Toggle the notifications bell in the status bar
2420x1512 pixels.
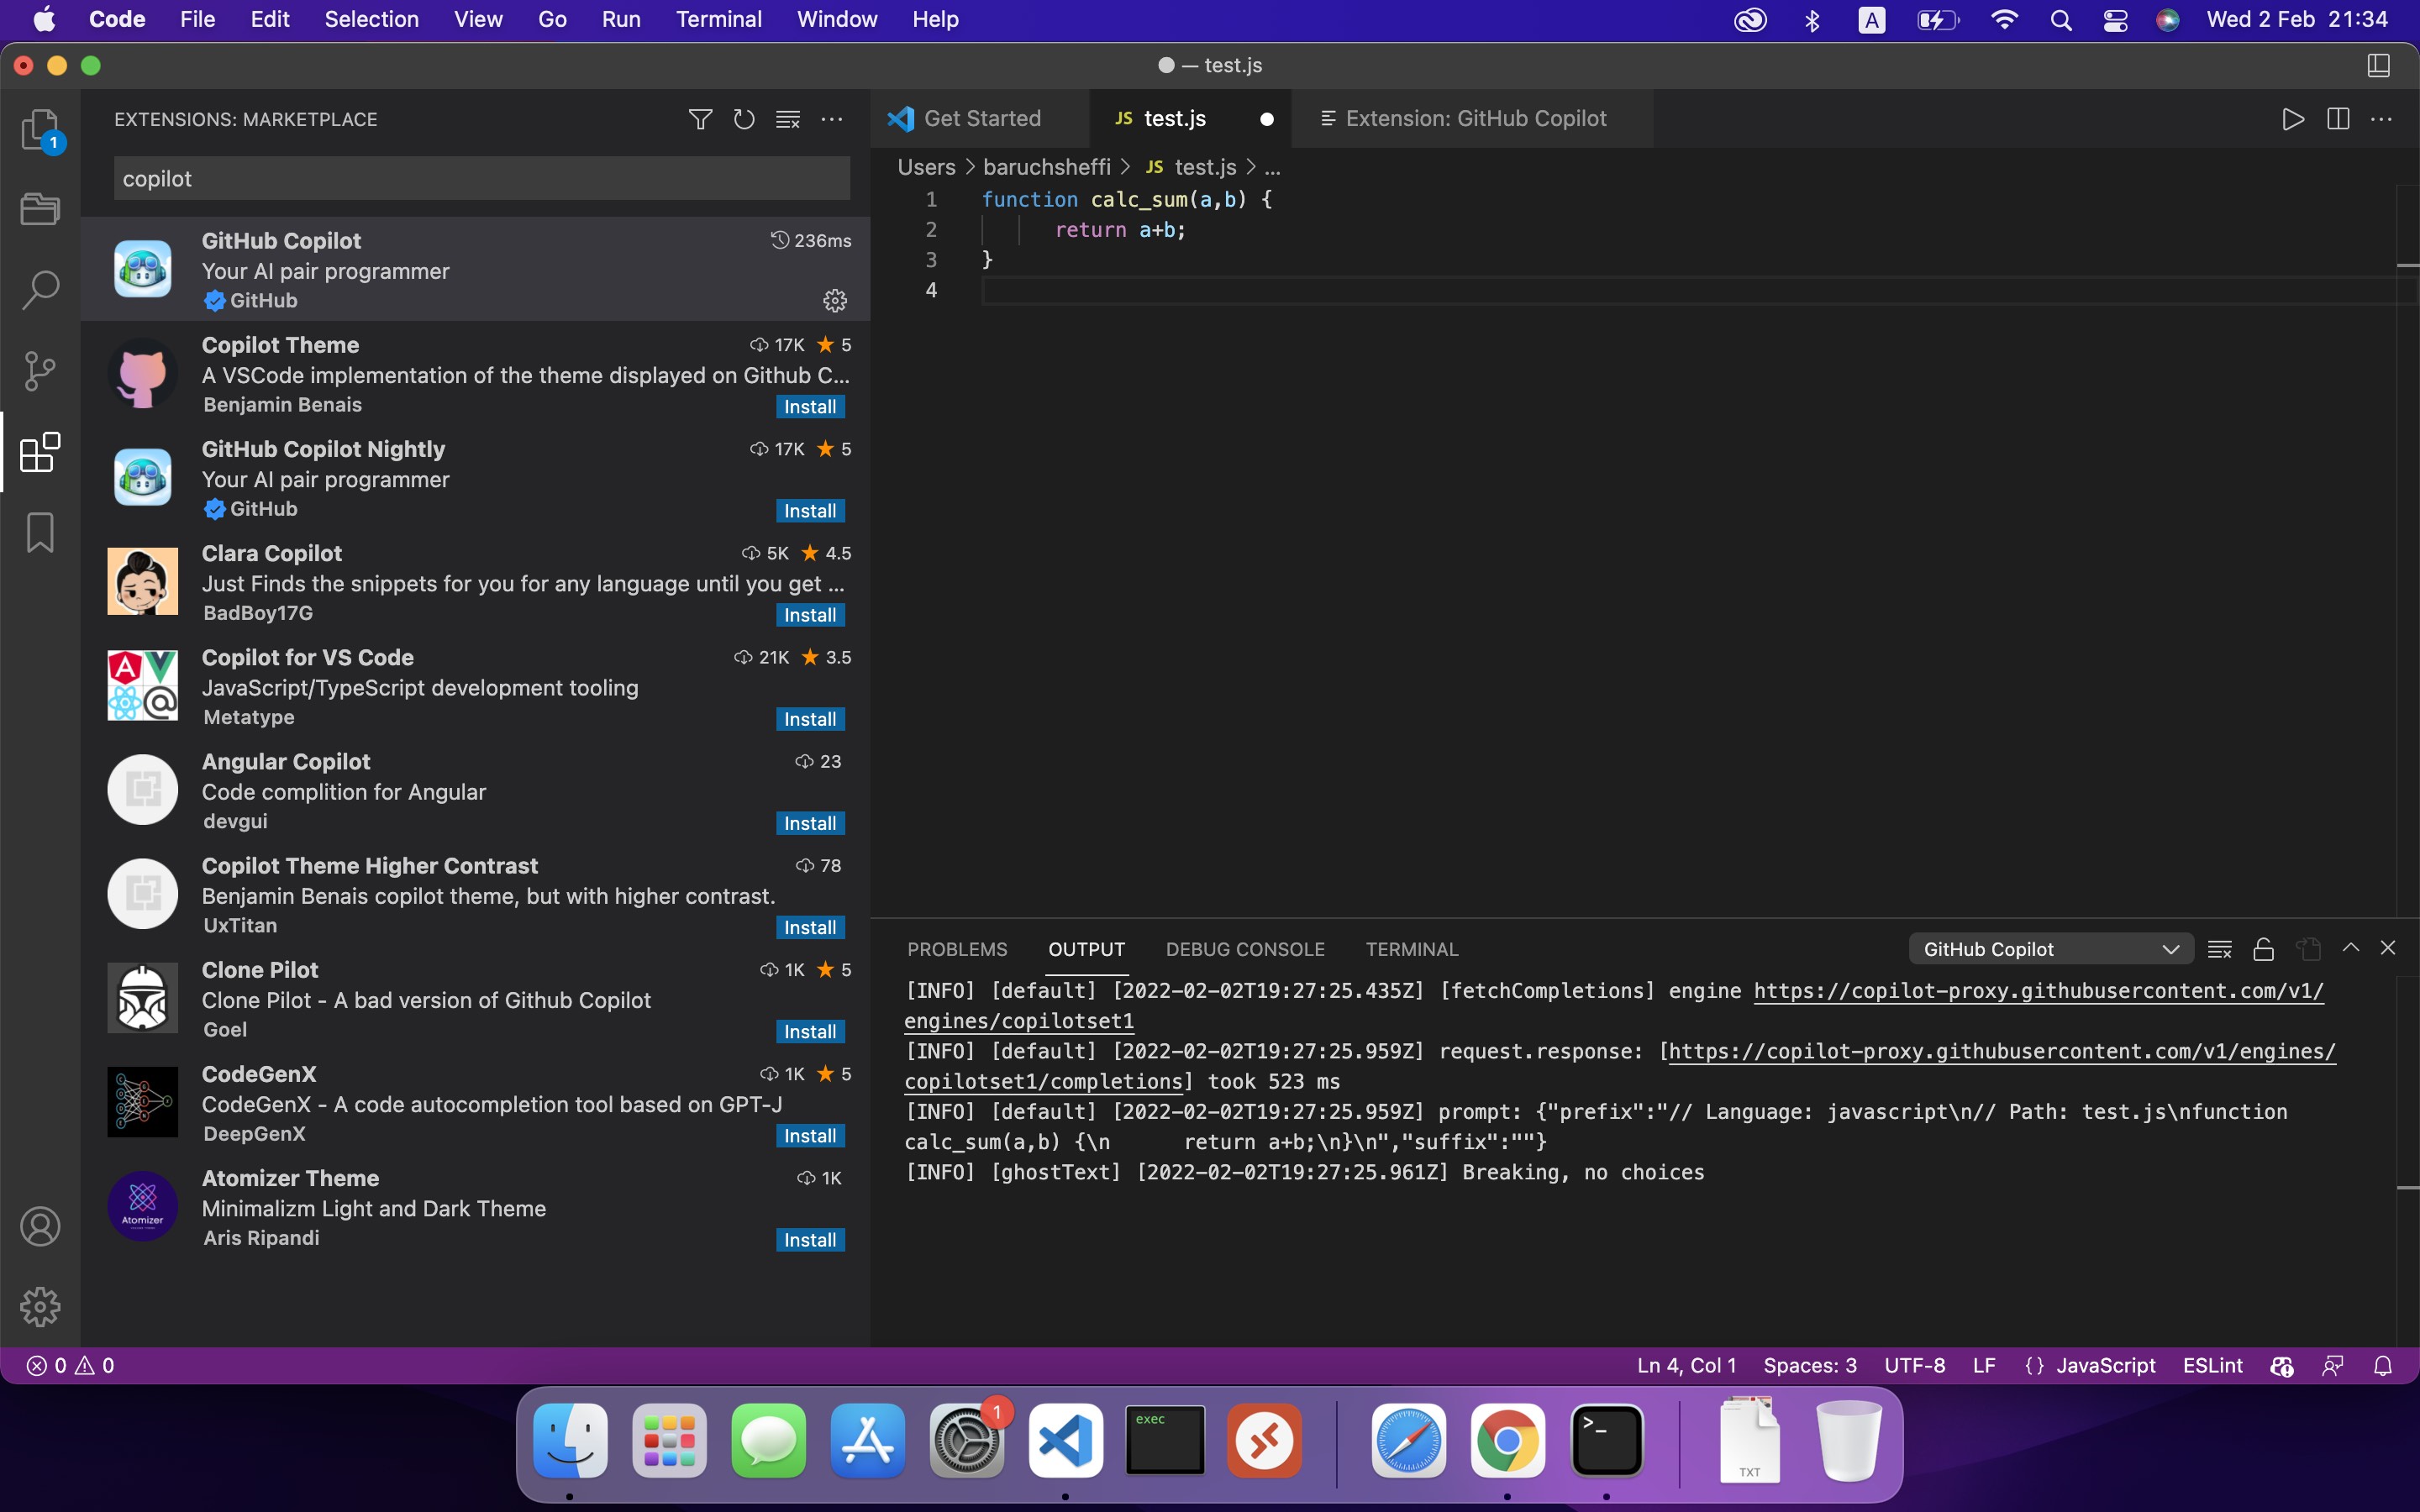click(2383, 1365)
